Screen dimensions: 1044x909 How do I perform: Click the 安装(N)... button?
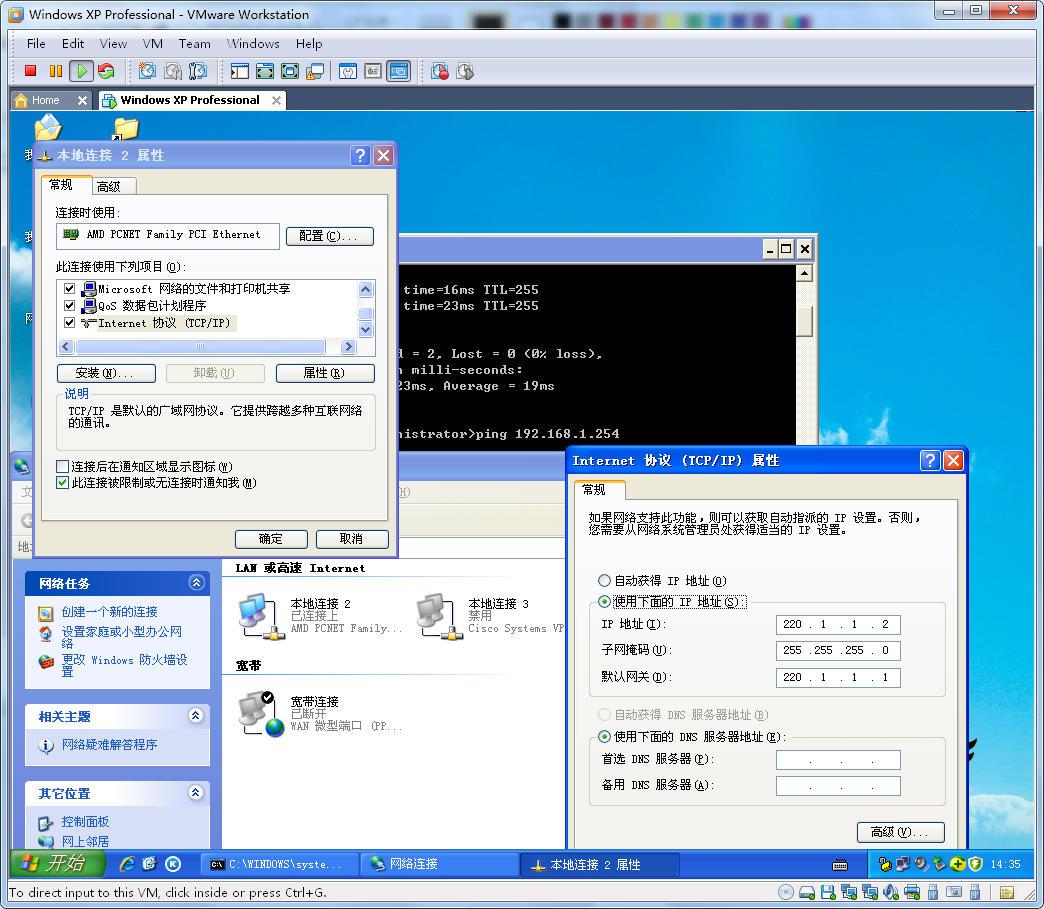tap(107, 373)
